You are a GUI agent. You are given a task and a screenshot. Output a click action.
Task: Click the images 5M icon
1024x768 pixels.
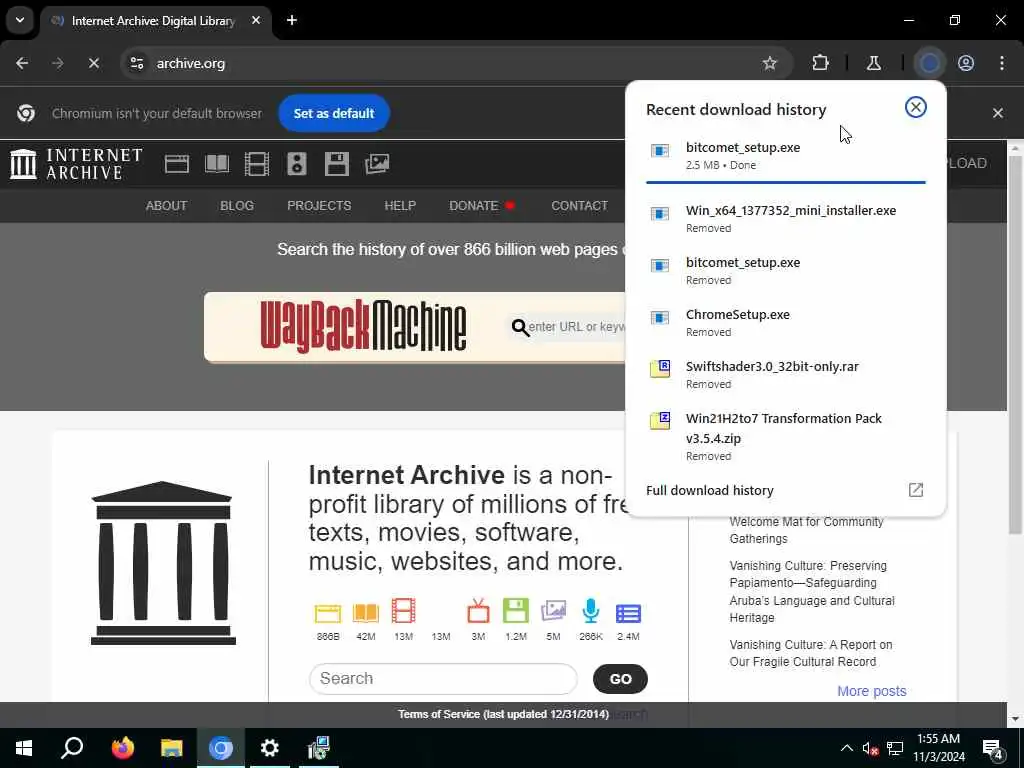click(553, 611)
